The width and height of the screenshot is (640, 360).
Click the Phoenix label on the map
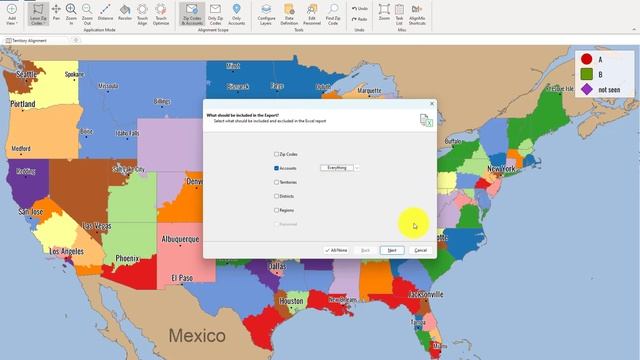(127, 258)
